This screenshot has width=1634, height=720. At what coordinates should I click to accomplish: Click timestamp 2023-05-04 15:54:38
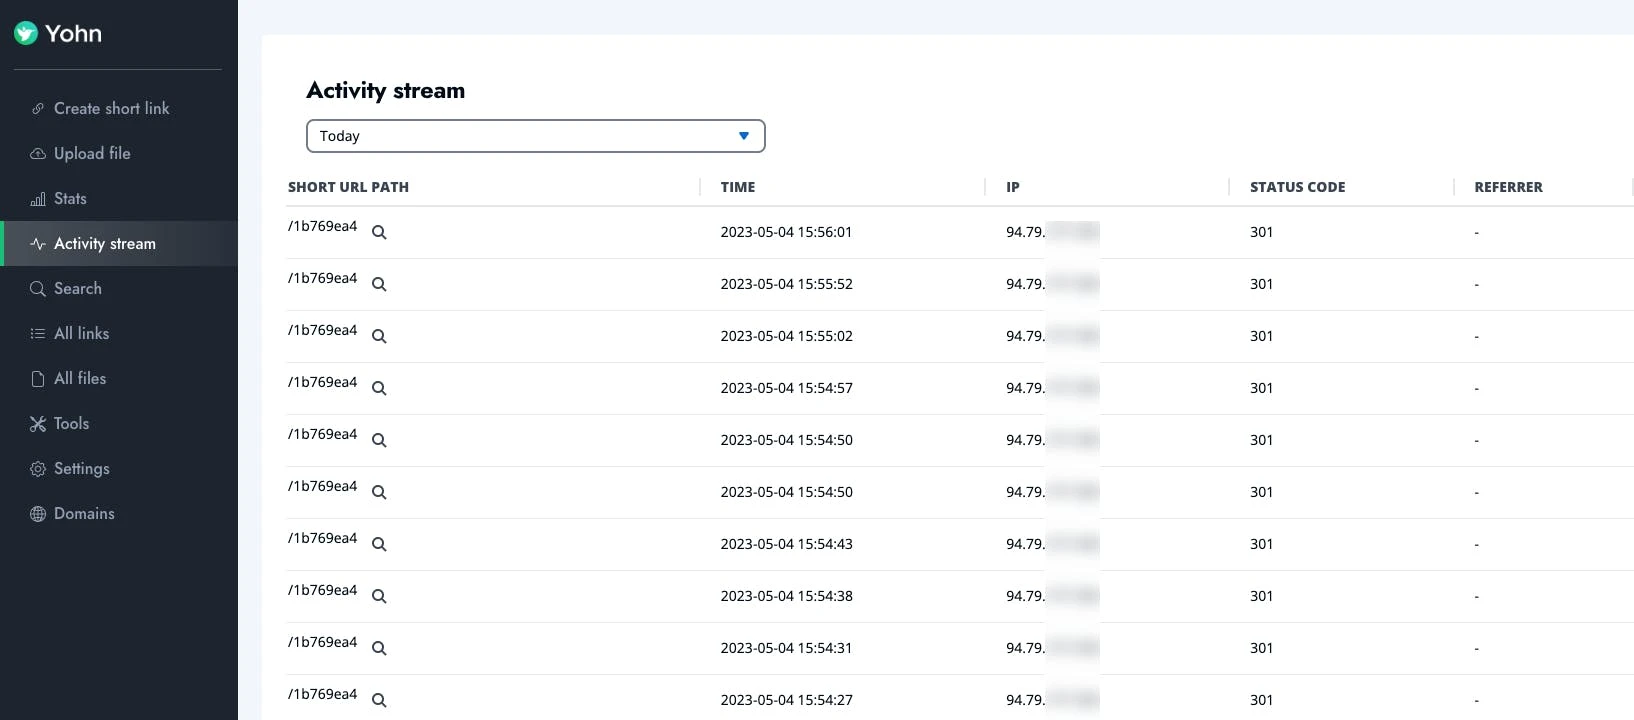tap(786, 596)
